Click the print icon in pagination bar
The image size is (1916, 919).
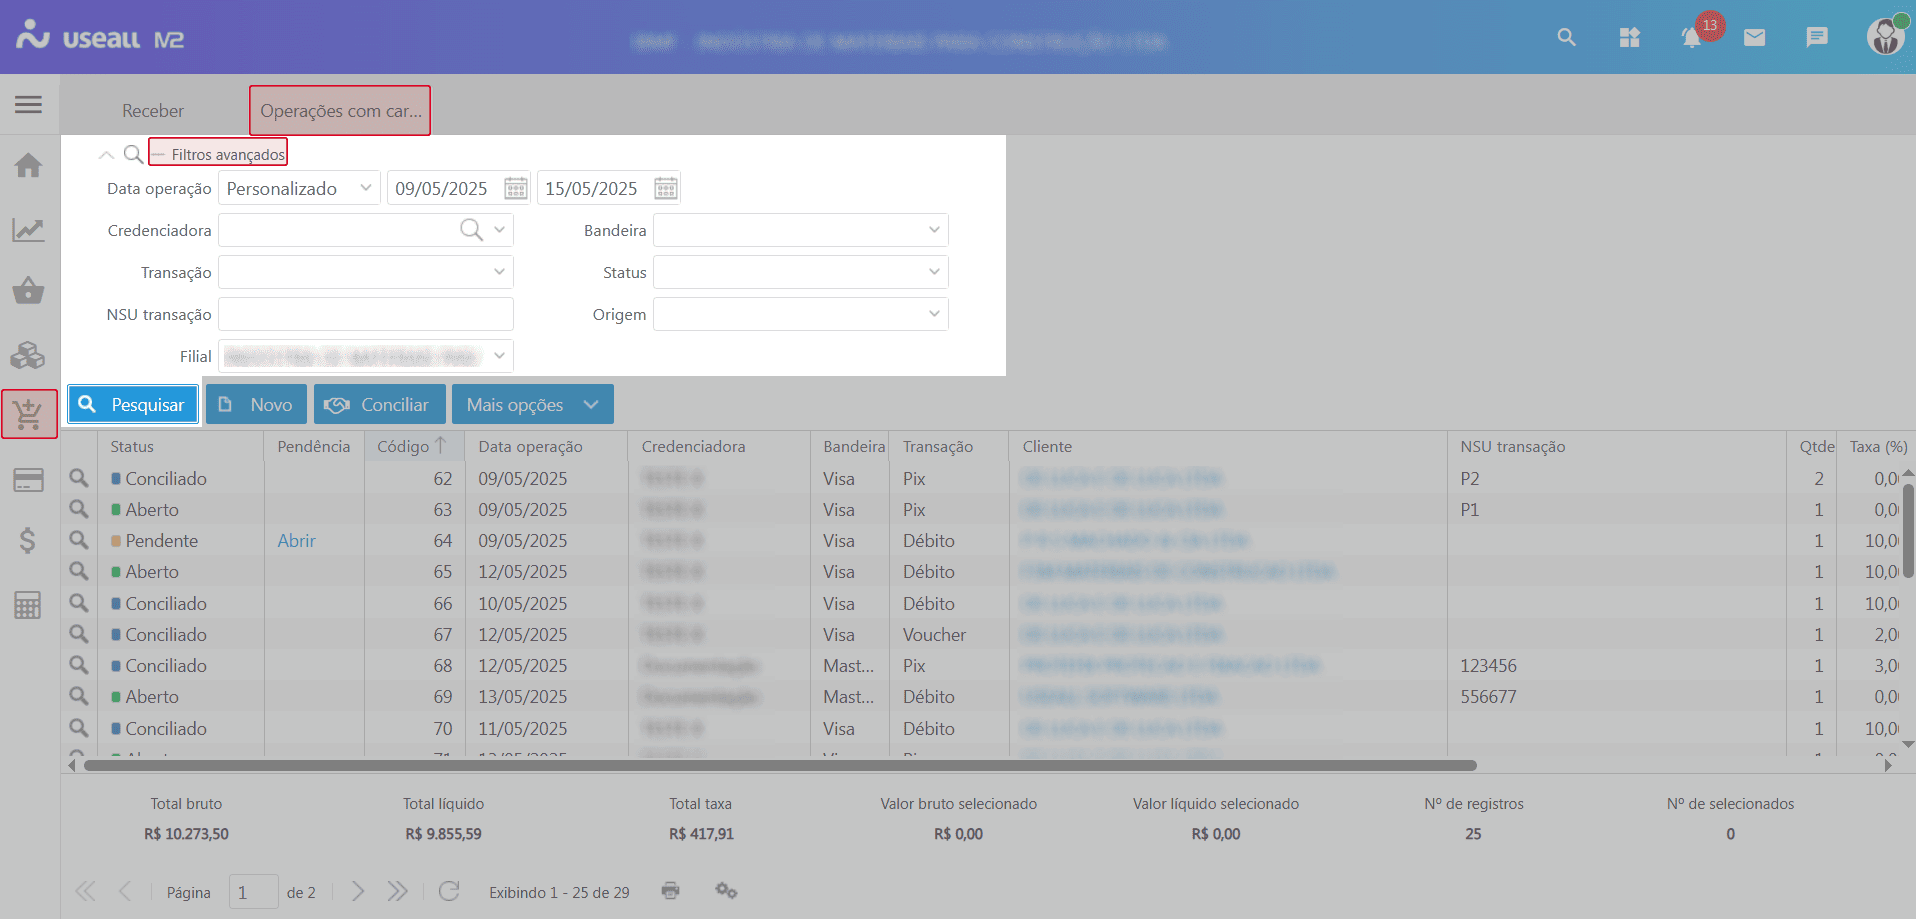coord(670,891)
